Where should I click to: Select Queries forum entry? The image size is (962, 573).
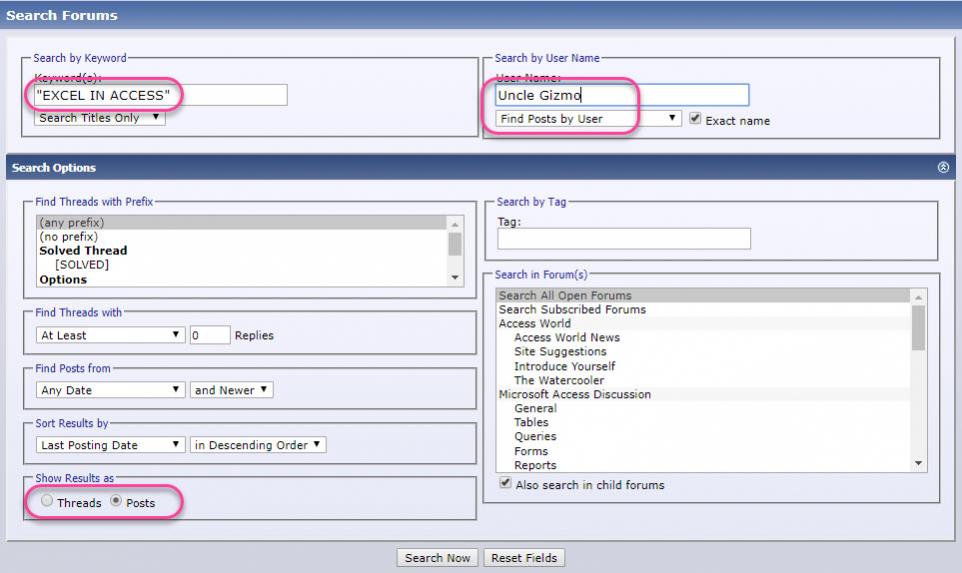click(x=704, y=437)
